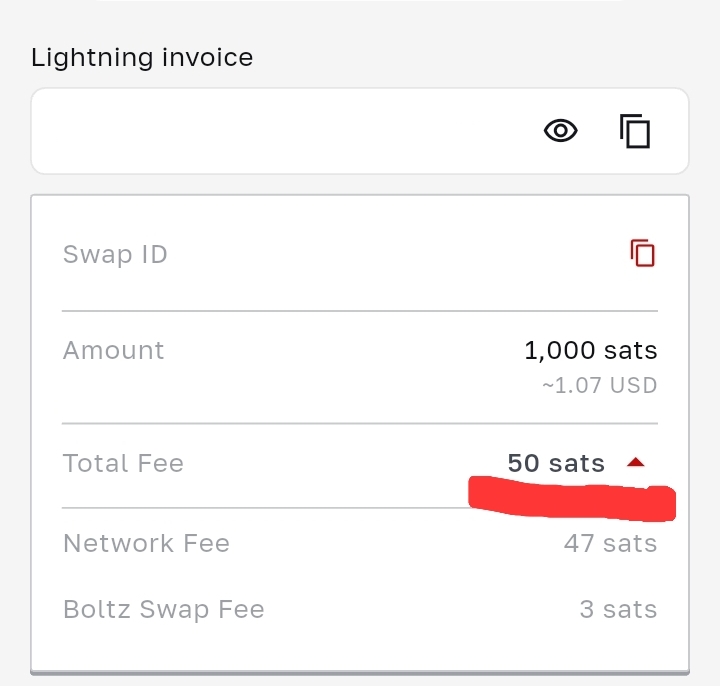Select the Swap ID label
Viewport: 720px width, 686px height.
click(x=115, y=254)
